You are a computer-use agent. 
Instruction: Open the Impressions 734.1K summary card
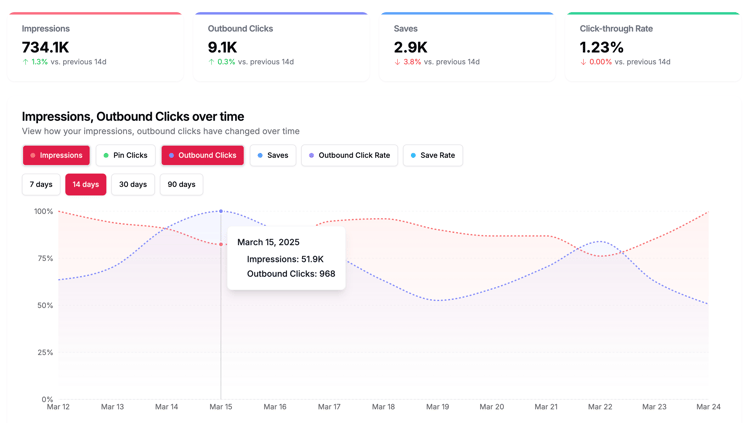tap(95, 46)
